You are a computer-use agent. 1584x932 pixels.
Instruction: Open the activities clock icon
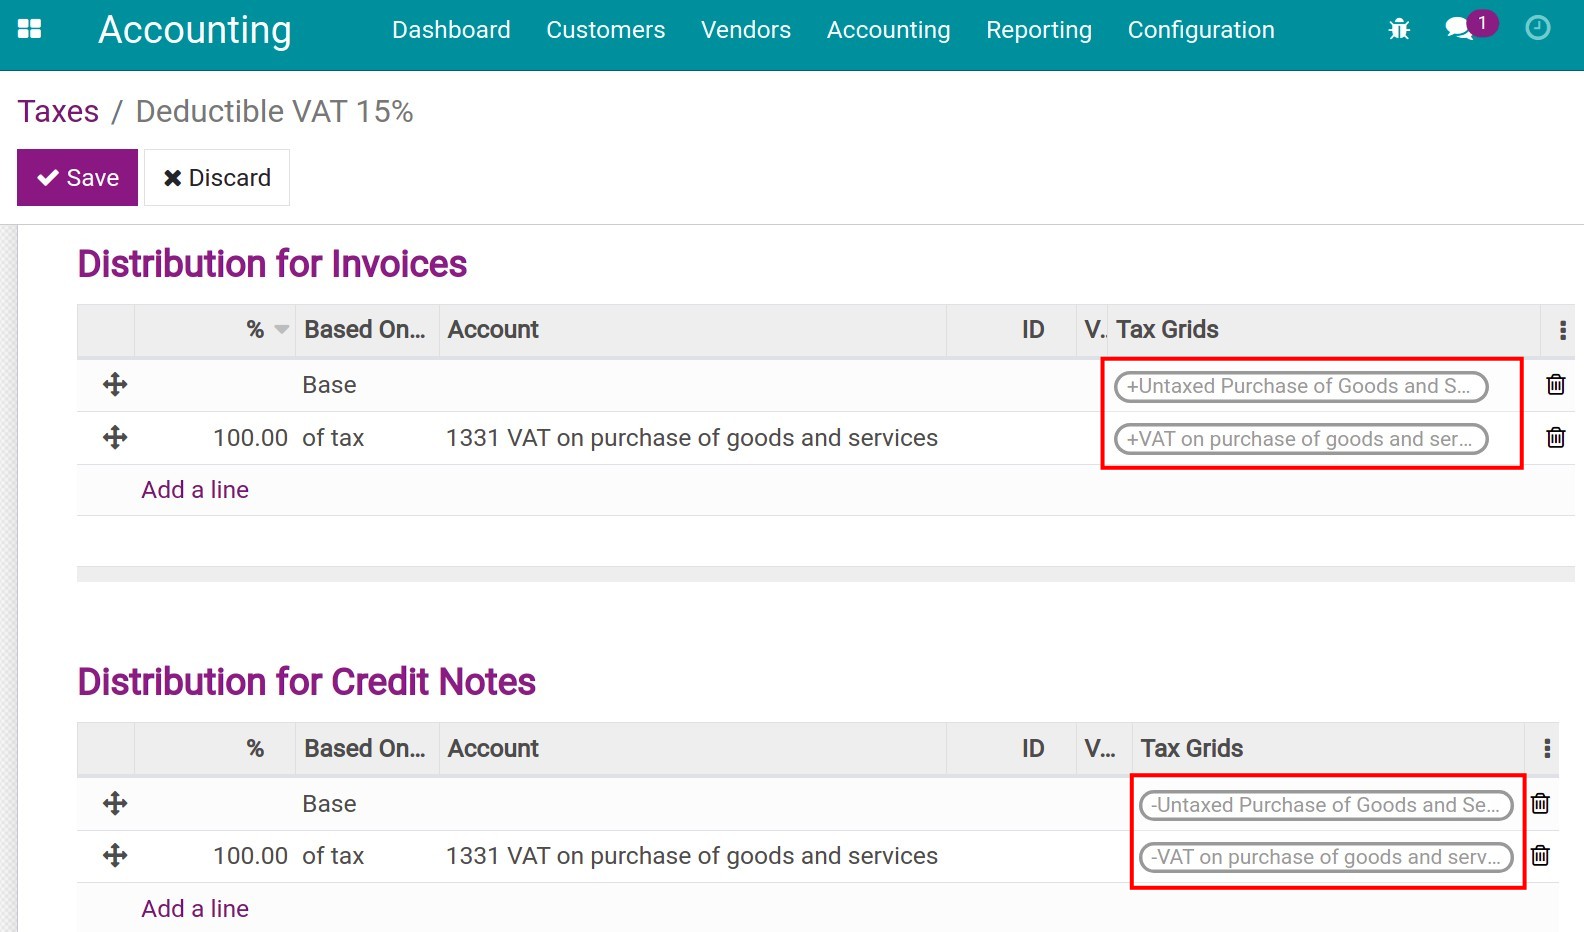[x=1538, y=28]
